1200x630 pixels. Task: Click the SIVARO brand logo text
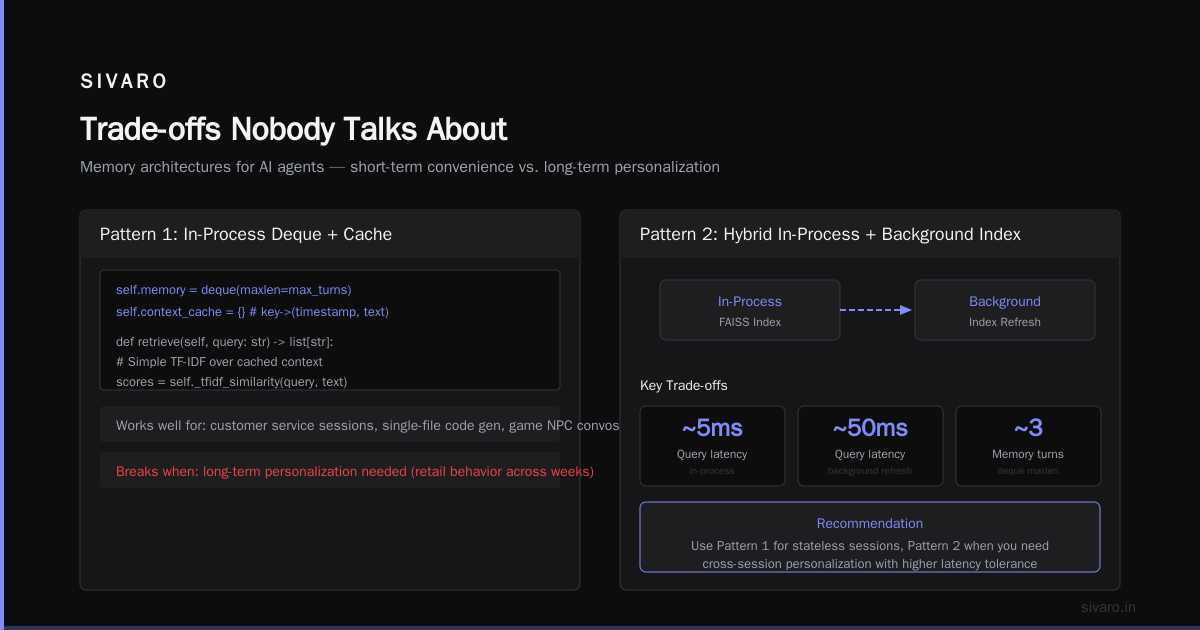coord(124,82)
